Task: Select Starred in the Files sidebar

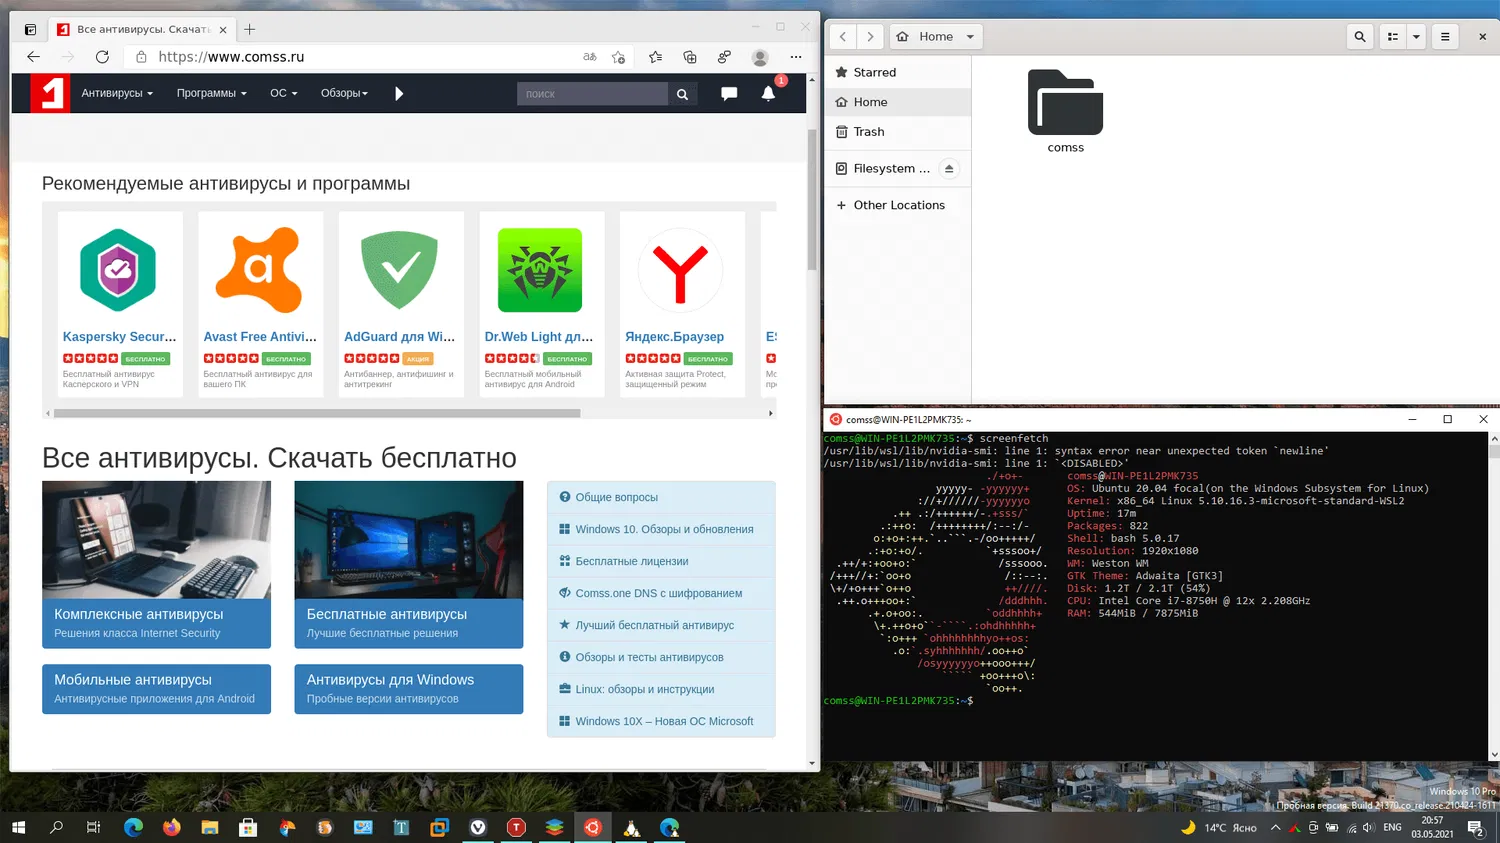Action: [897, 72]
